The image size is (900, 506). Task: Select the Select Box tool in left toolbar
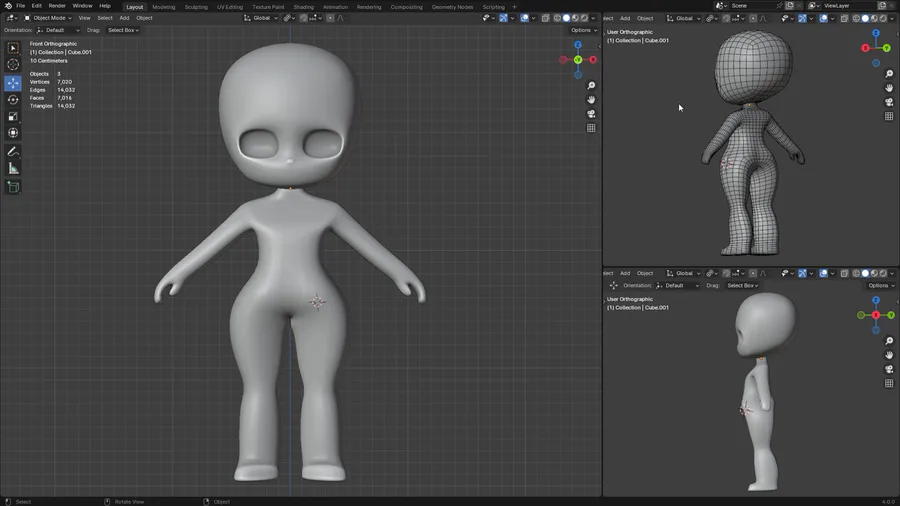(13, 48)
